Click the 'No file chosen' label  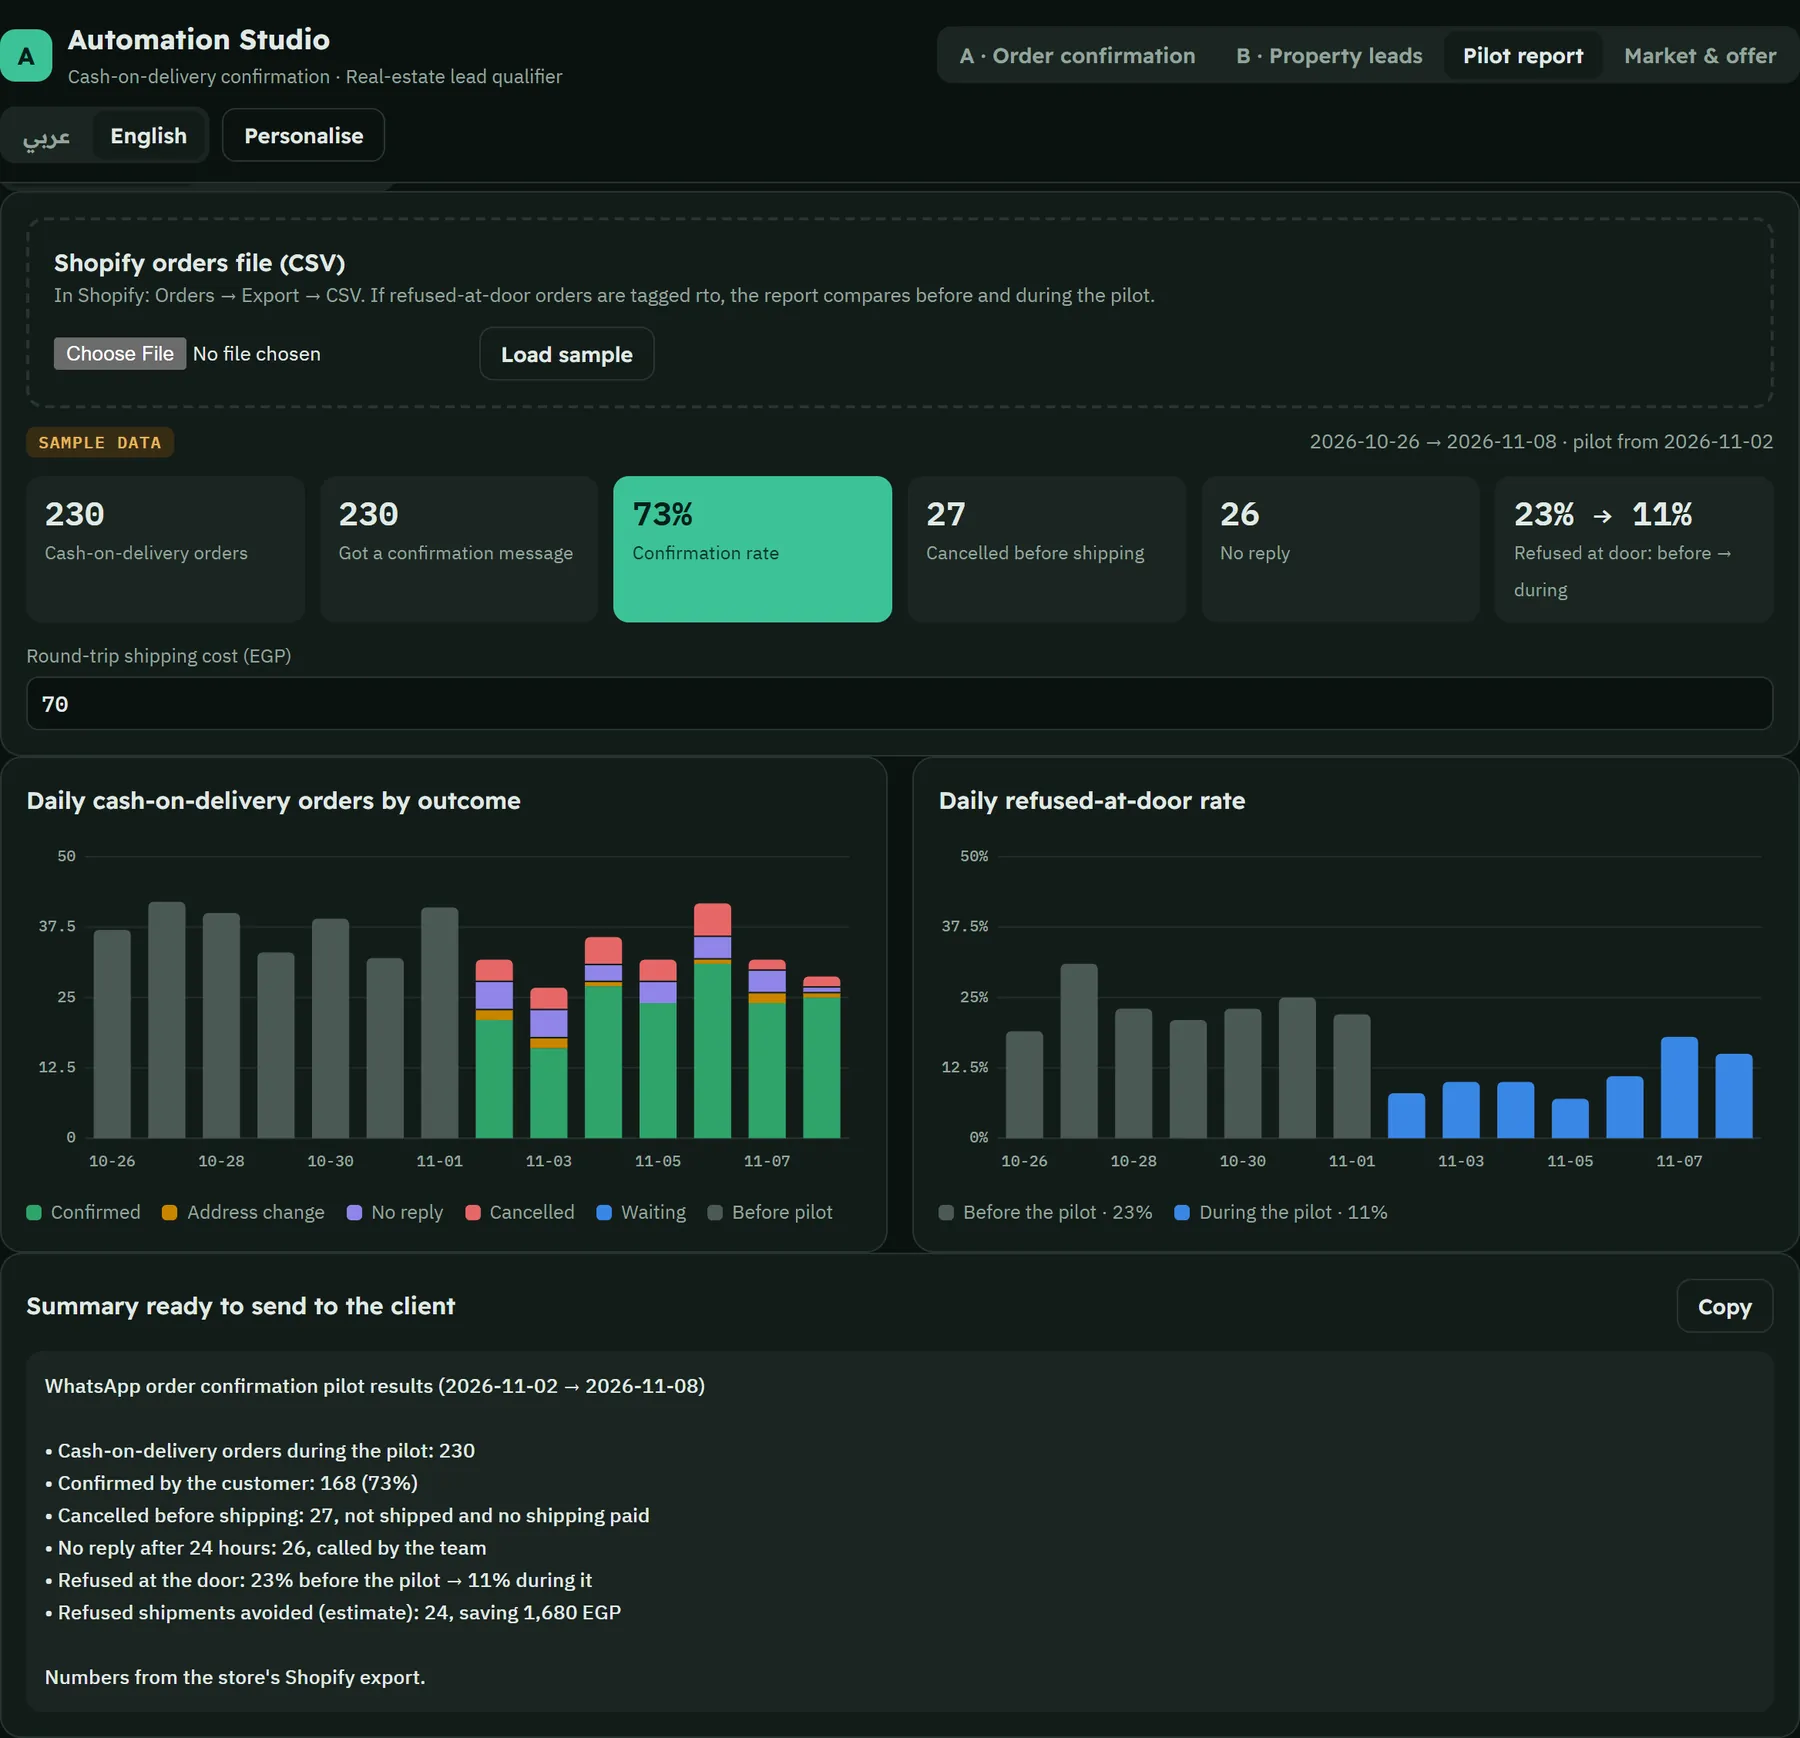pos(257,354)
